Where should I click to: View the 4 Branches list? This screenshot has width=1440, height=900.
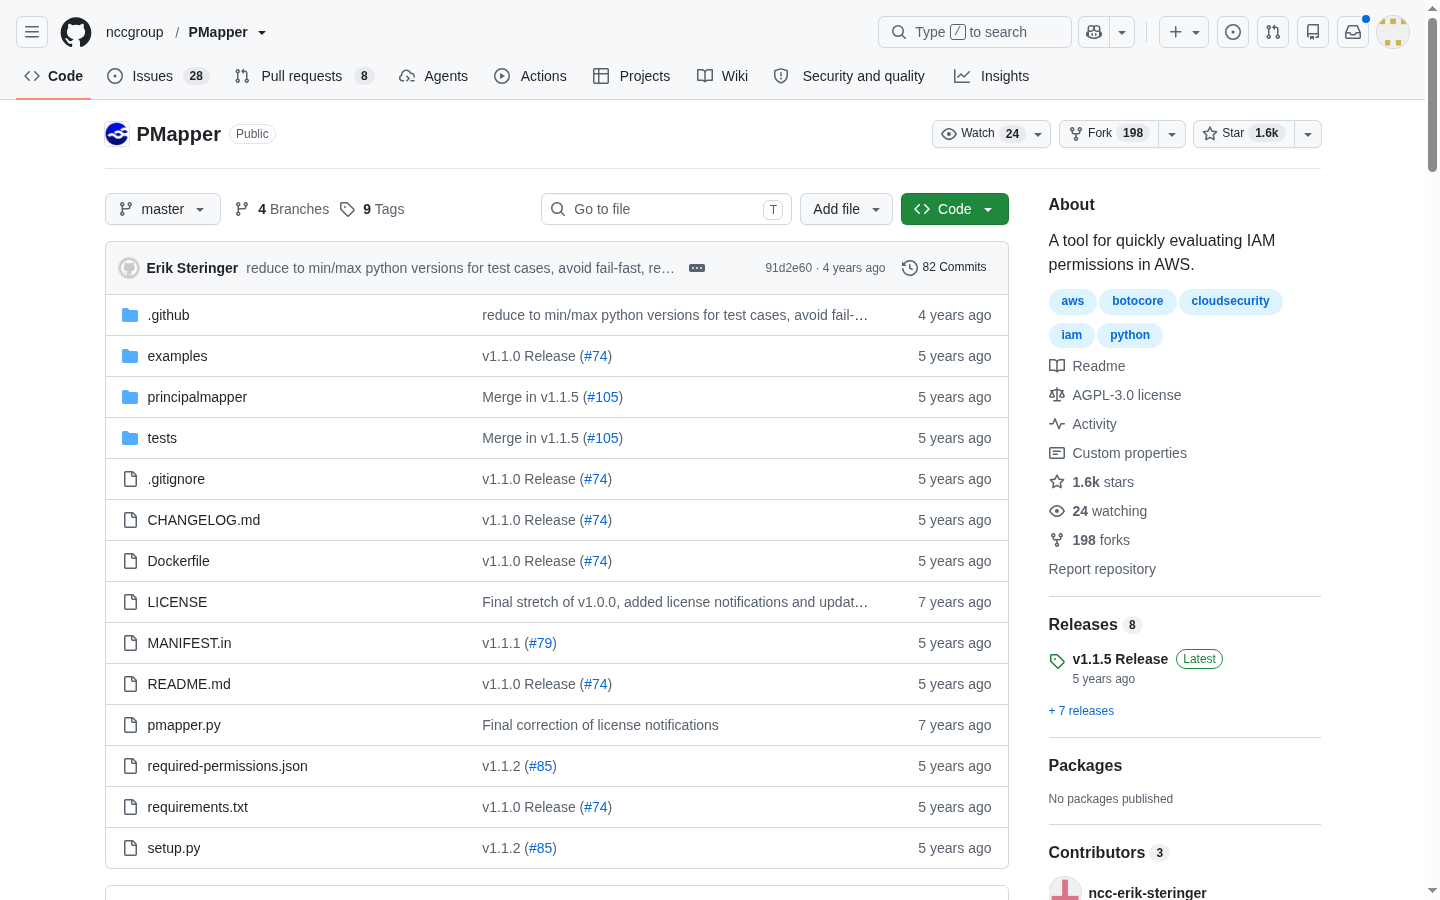coord(282,209)
